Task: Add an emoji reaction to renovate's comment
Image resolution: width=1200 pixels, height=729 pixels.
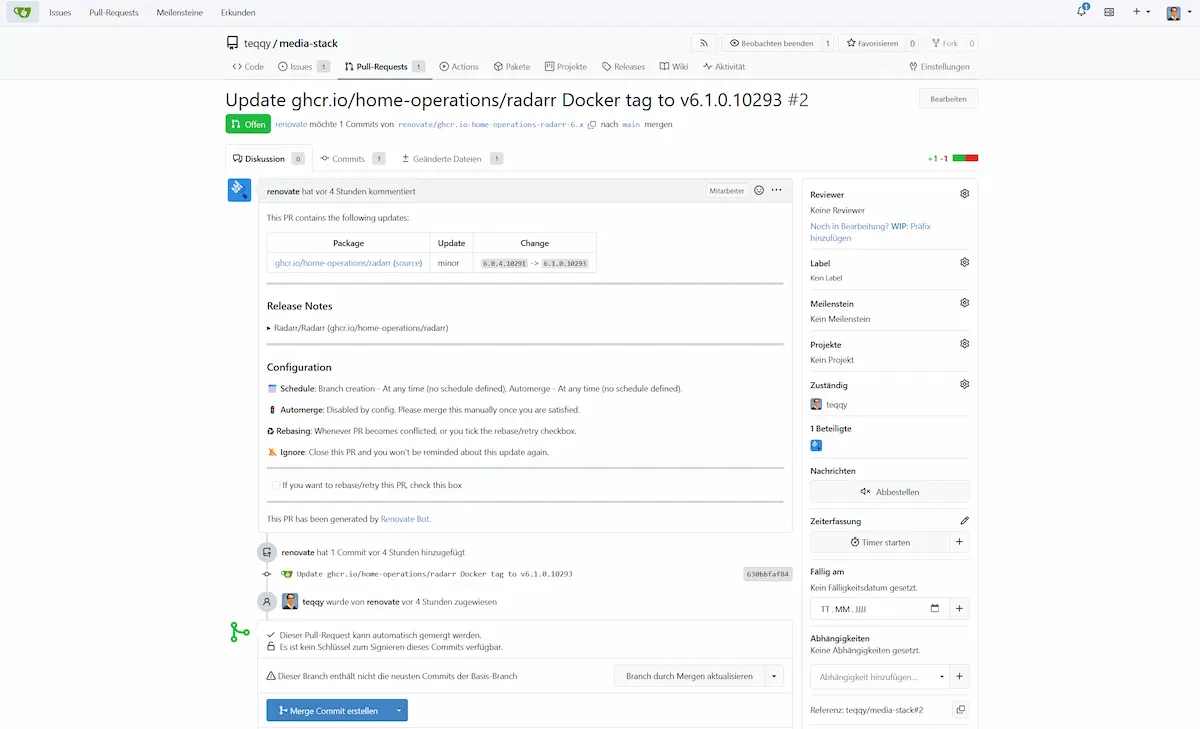Action: tap(757, 189)
